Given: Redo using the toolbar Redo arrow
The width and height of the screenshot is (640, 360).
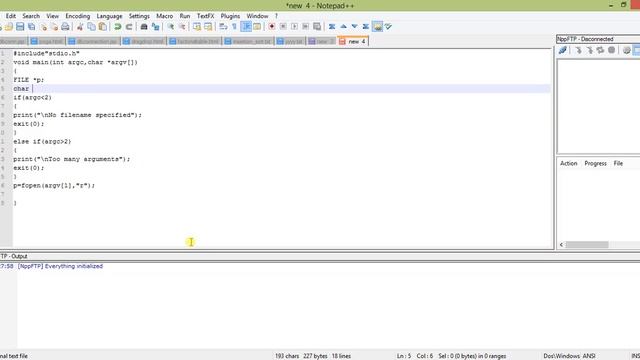Looking at the screenshot, I should pos(129,27).
